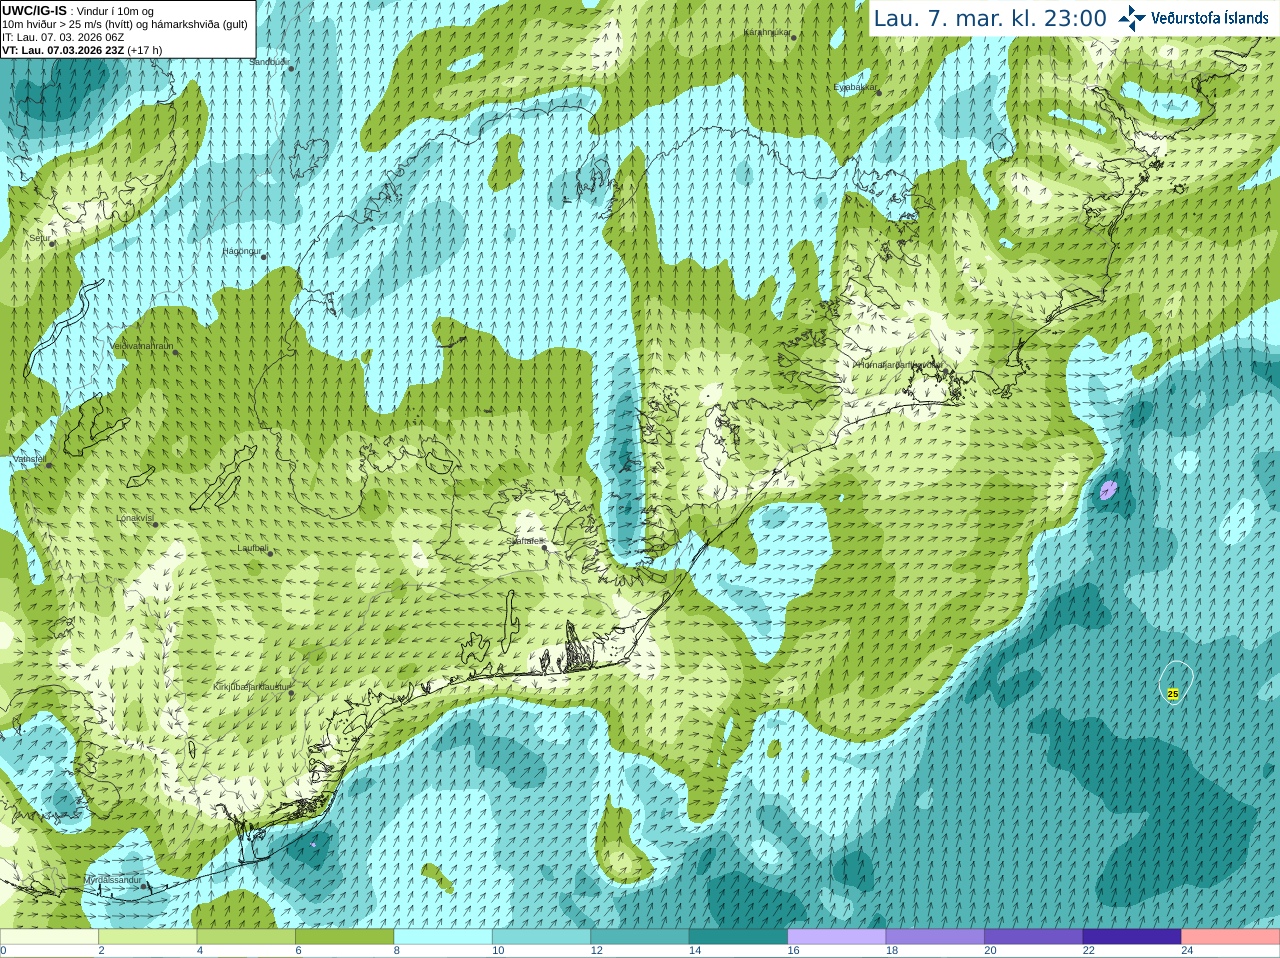This screenshot has height=958, width=1280.
Task: Click the Skaftafell station dot
Action: 545,547
